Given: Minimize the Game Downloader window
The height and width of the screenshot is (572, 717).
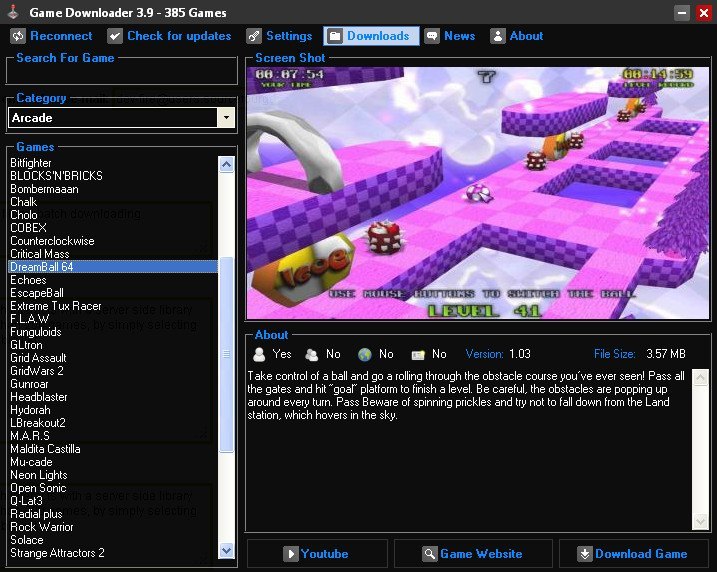Looking at the screenshot, I should pyautogui.click(x=682, y=12).
